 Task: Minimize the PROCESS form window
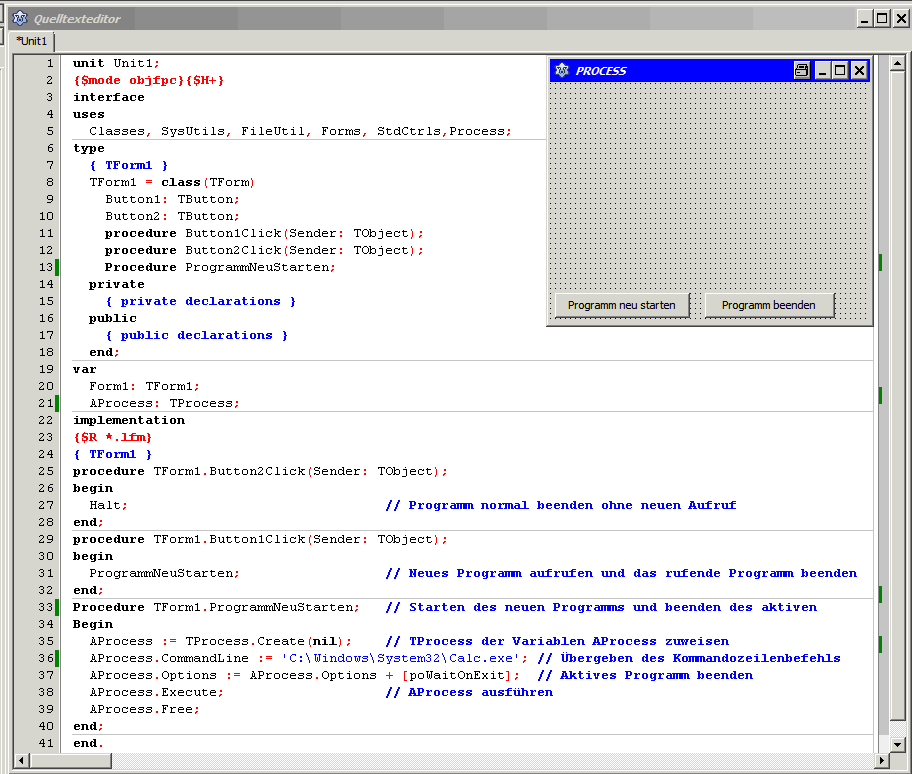pos(822,70)
